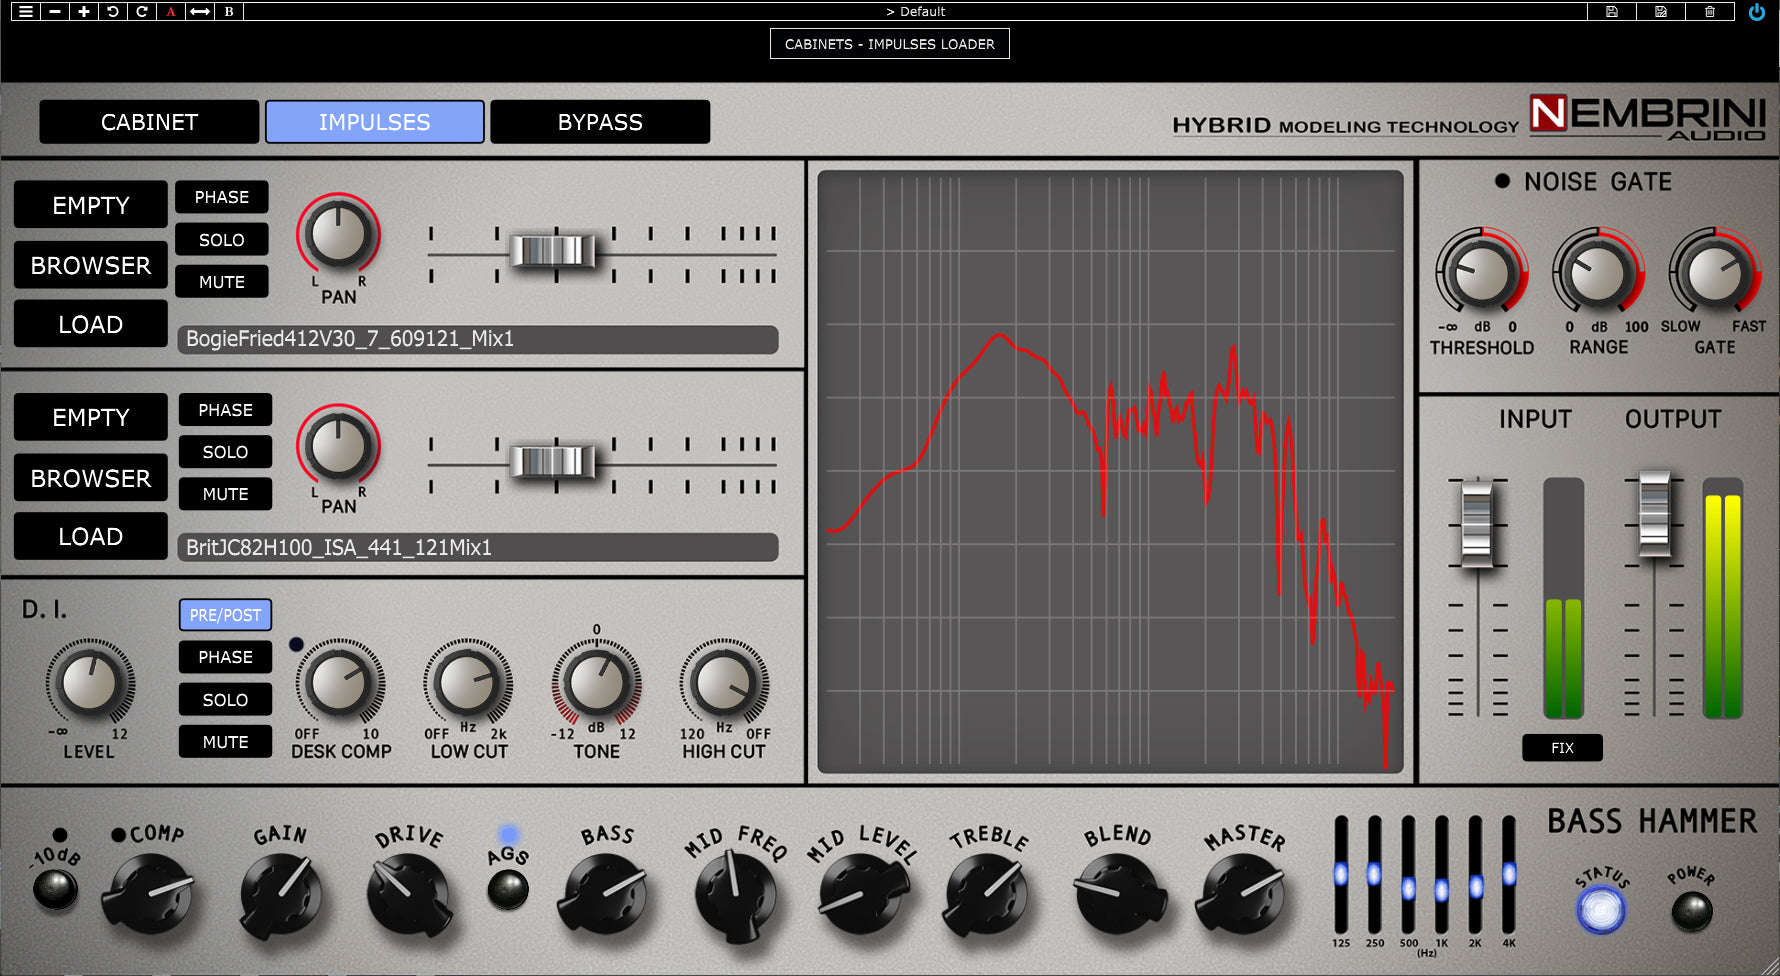The width and height of the screenshot is (1780, 976).
Task: Select preset slot B
Action: 229,11
